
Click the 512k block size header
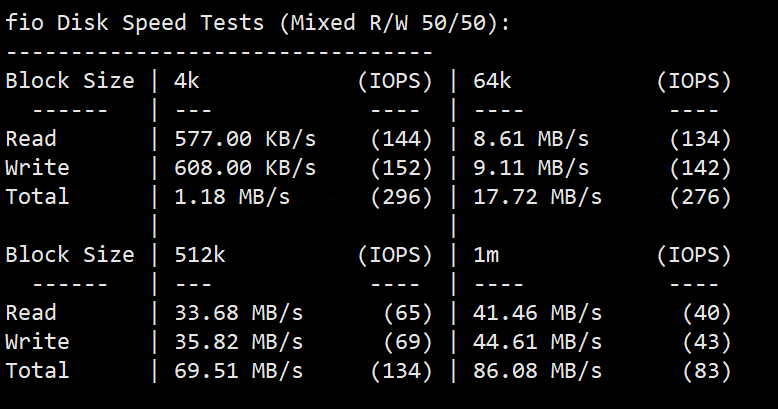[x=199, y=255]
